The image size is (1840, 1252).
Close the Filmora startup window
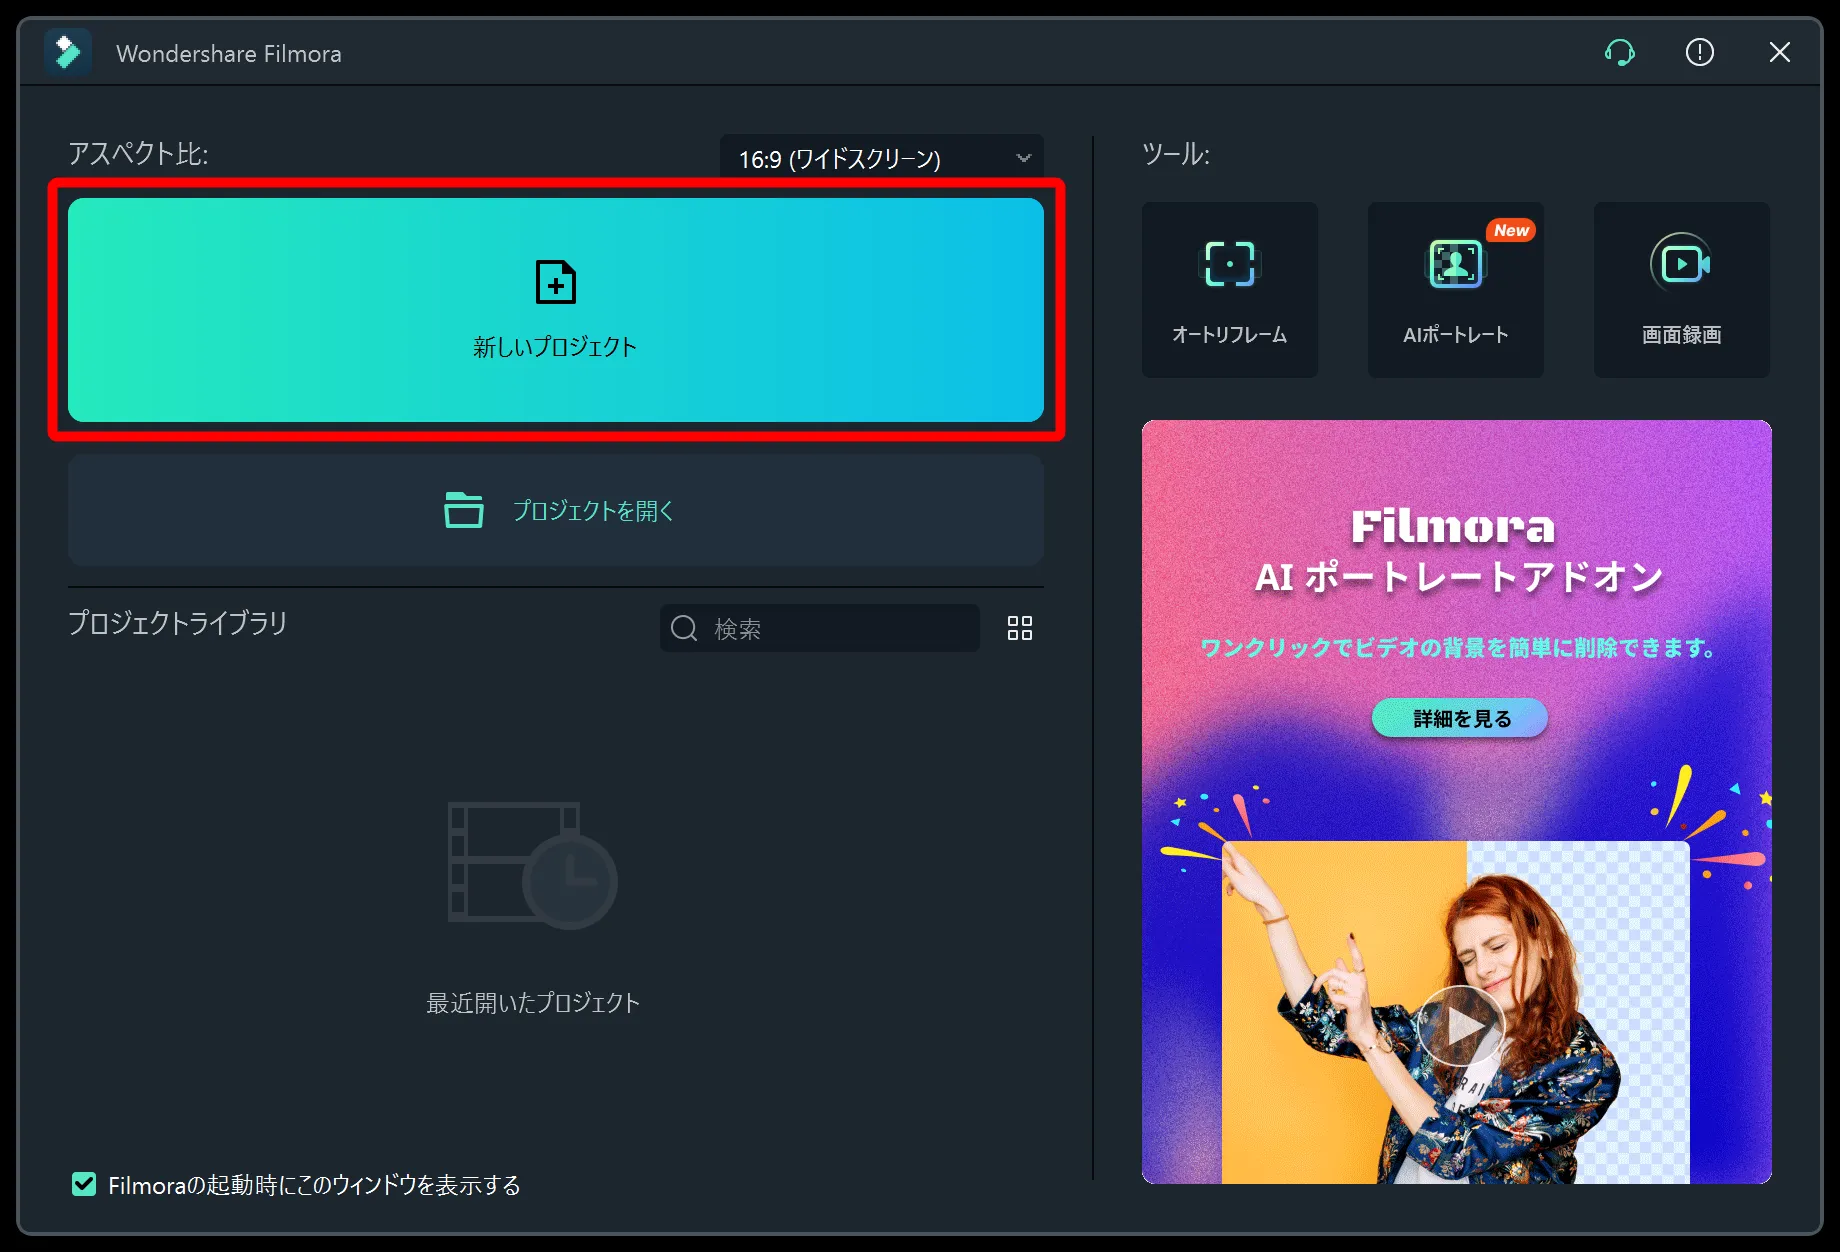(x=1780, y=52)
